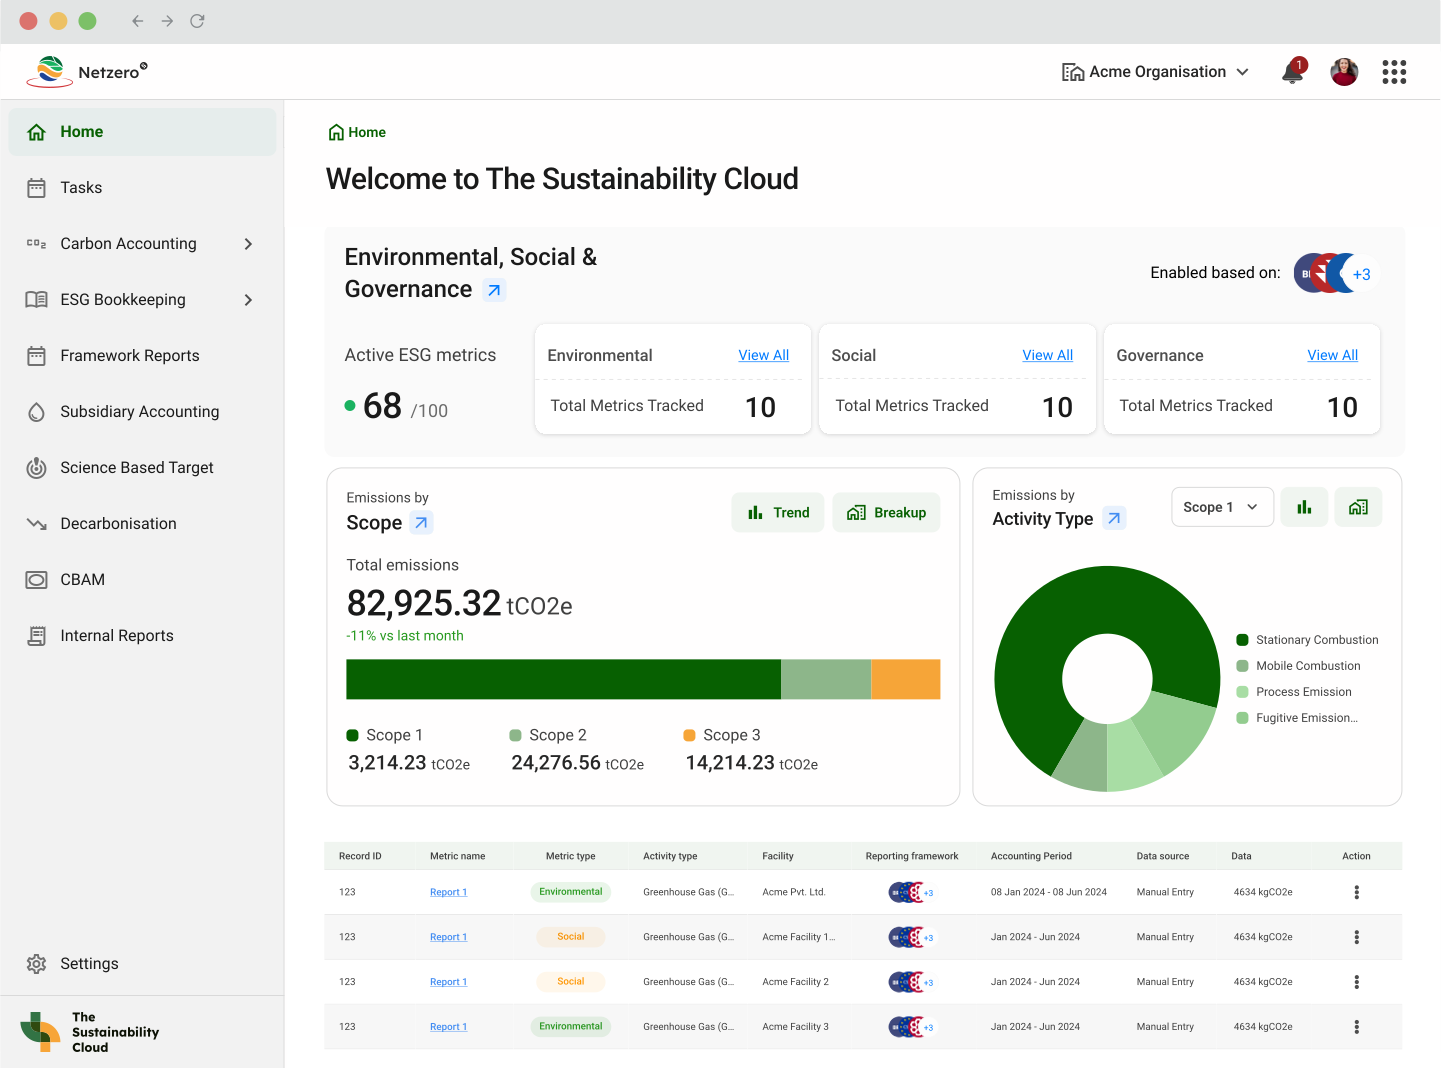Open Report 1 link in Acme Facility 1 row

(448, 937)
